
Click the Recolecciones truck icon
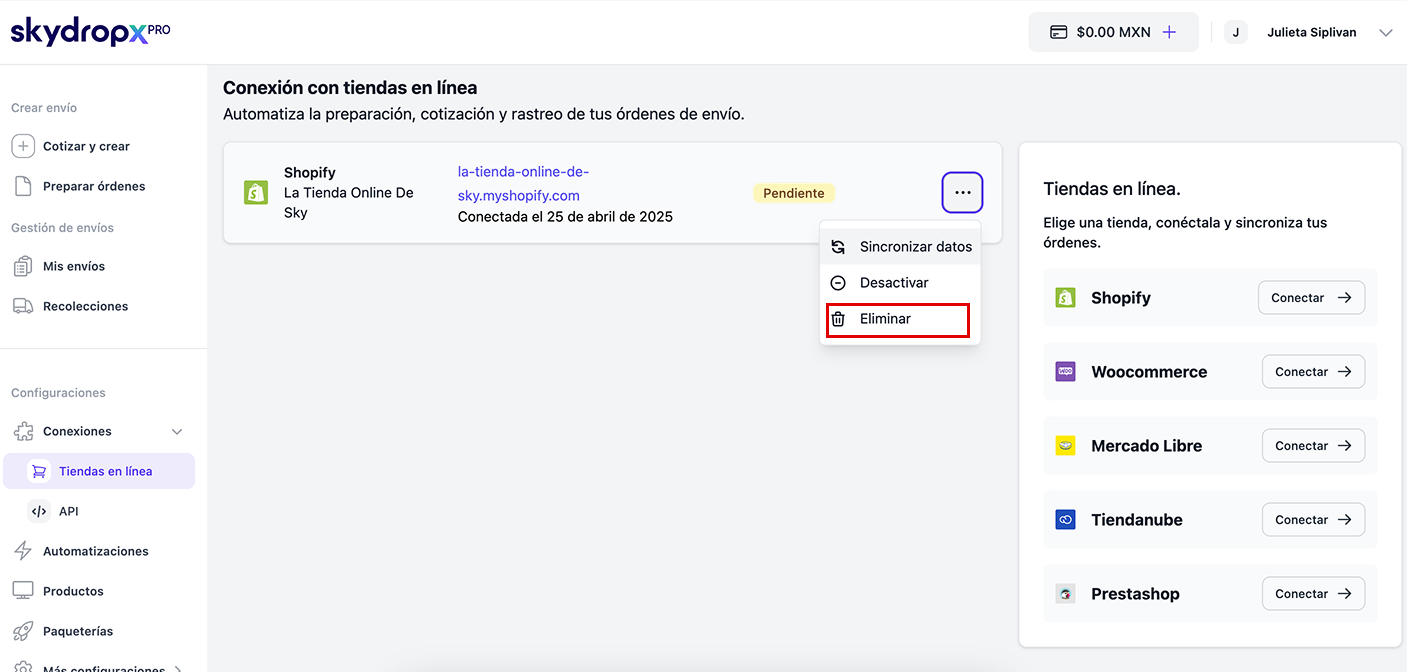(23, 306)
